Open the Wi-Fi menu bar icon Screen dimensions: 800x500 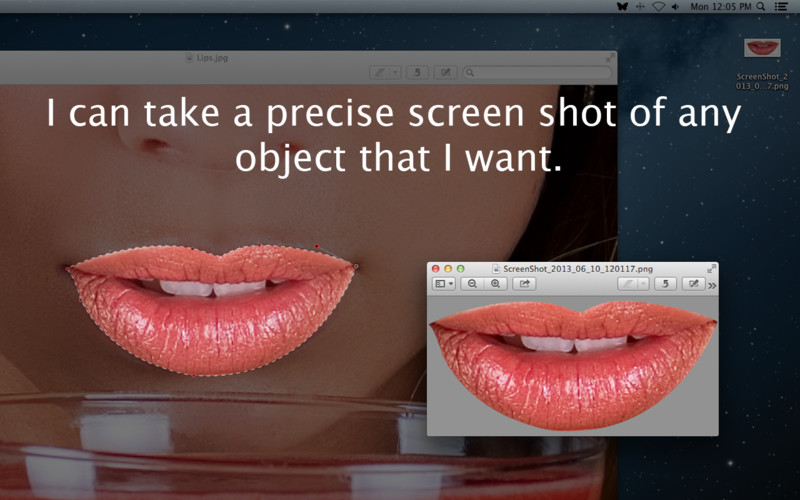pos(659,6)
